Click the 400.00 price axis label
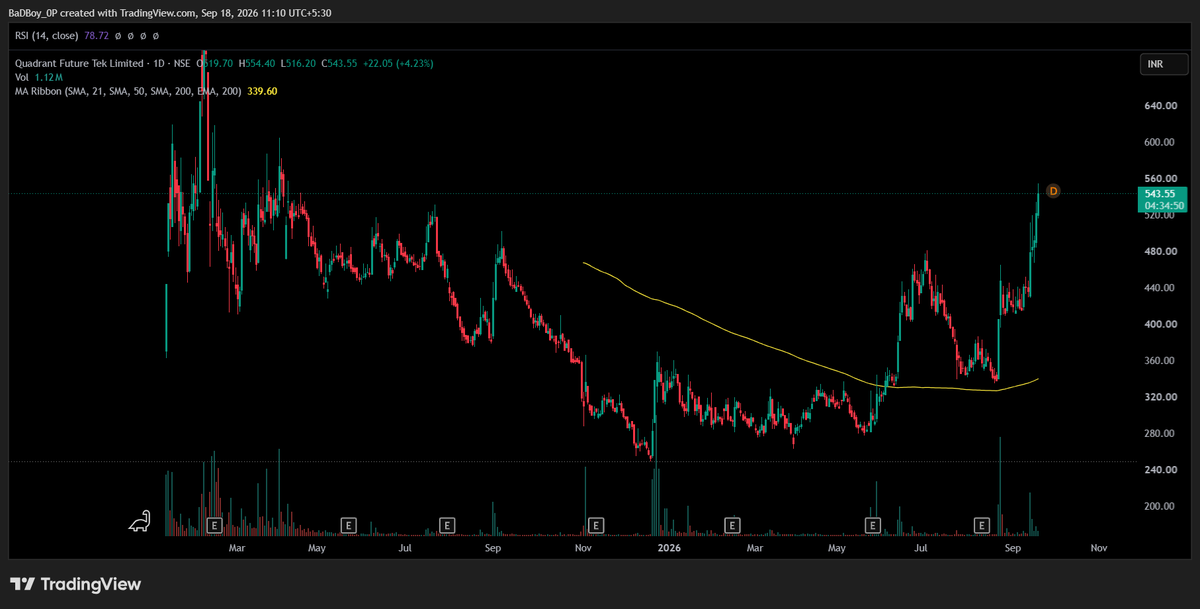Screen dimensions: 1200x609 click(1158, 325)
